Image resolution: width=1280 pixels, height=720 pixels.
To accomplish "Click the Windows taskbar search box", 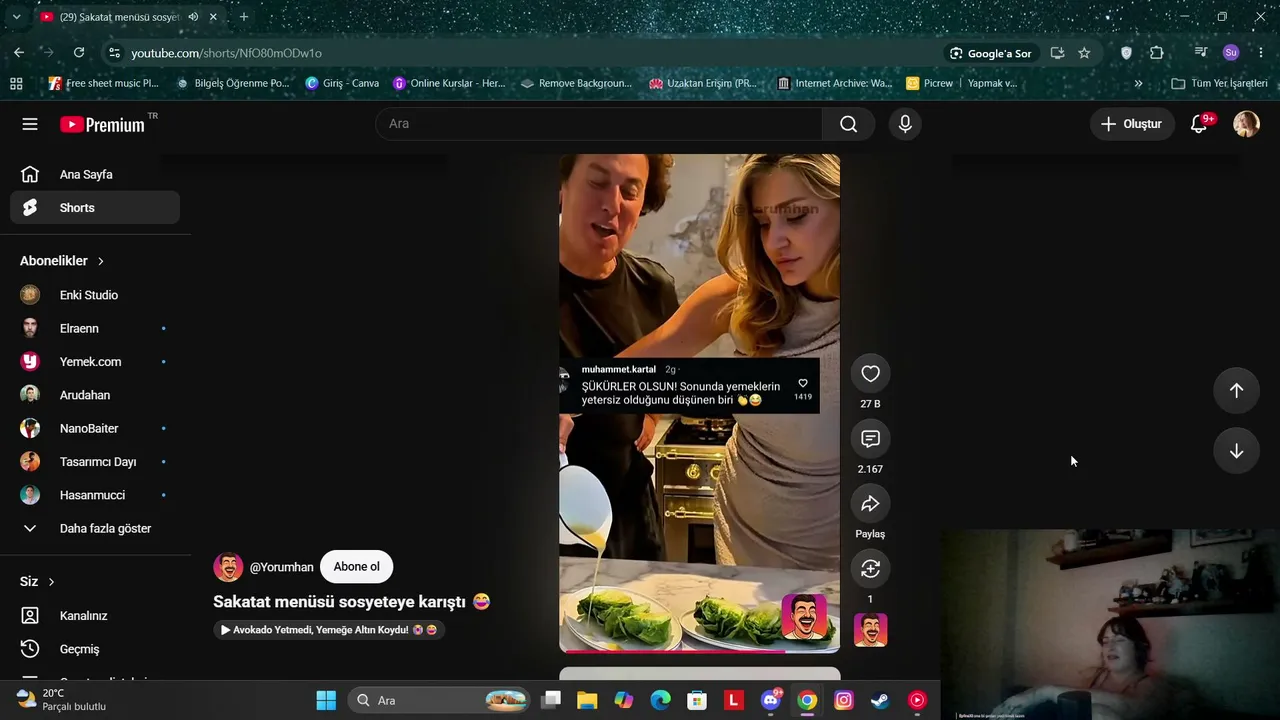I will click(441, 700).
